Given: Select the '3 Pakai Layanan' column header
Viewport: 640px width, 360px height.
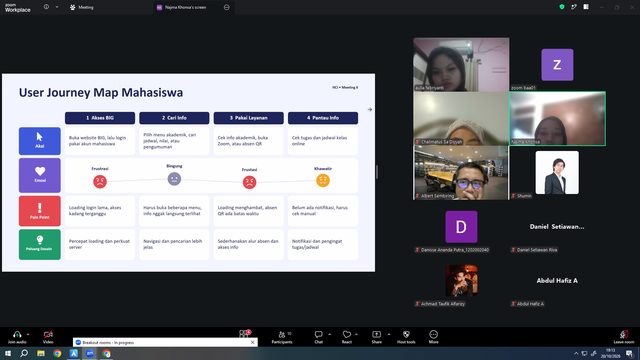Looking at the screenshot, I should tap(249, 118).
